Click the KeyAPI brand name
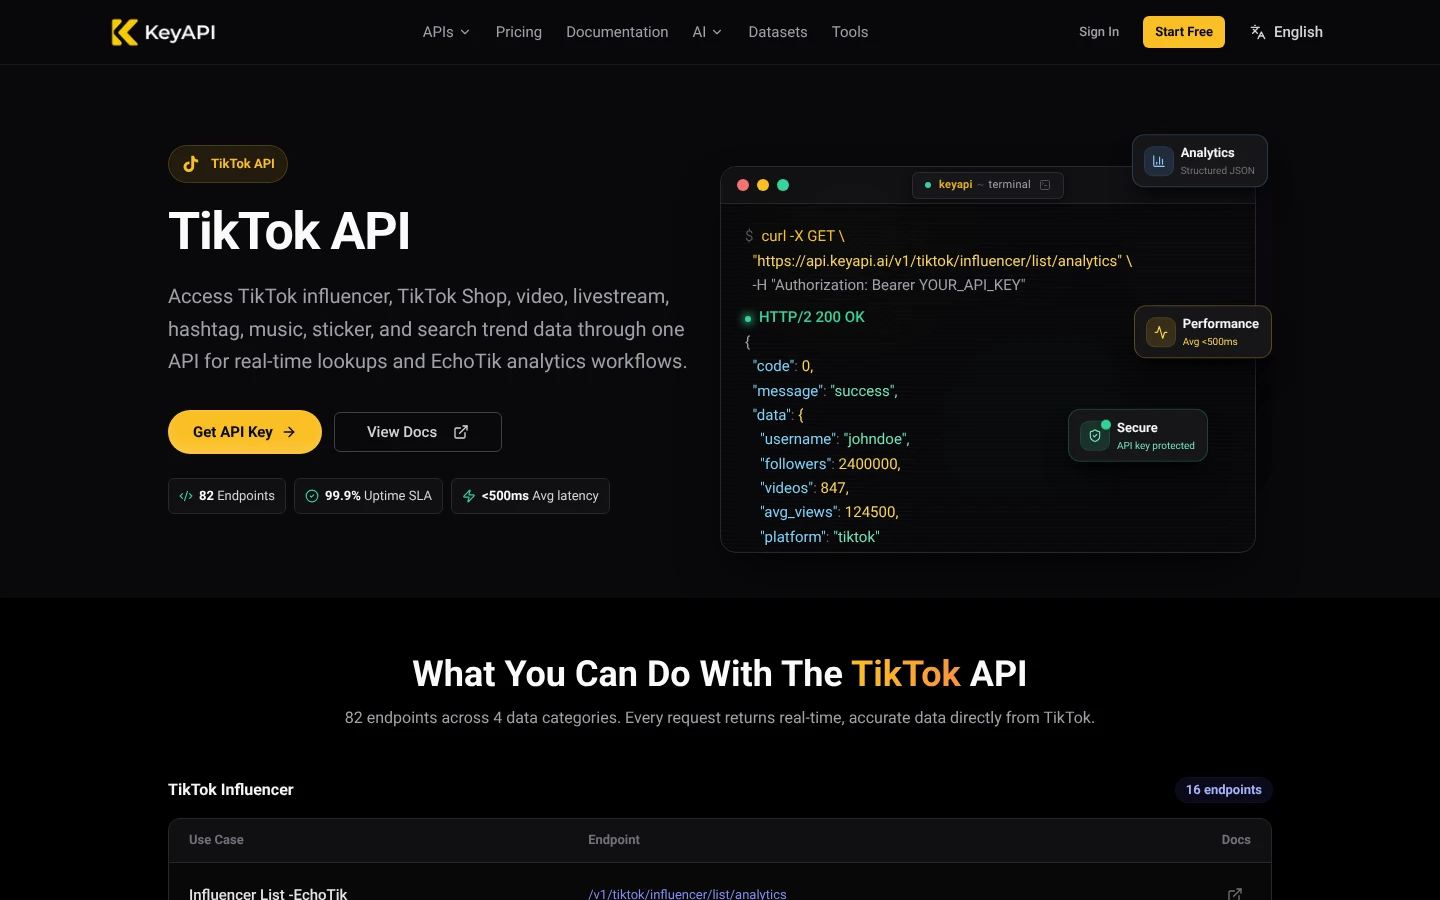 click(180, 32)
